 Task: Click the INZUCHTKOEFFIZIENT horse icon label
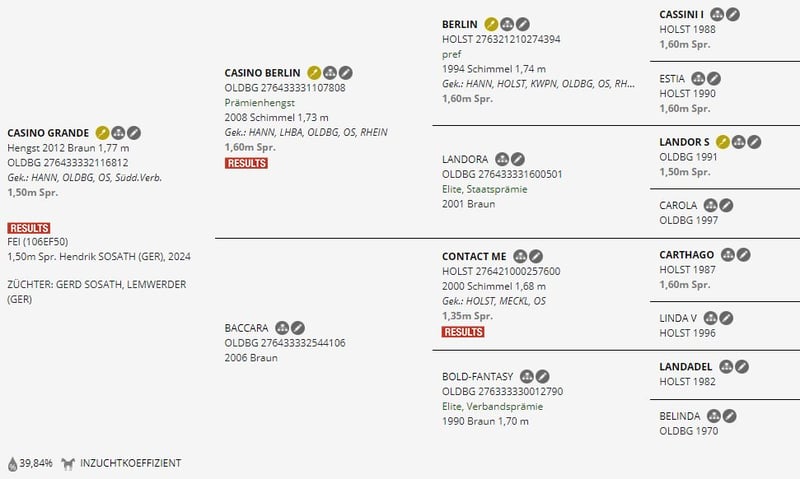pyautogui.click(x=121, y=463)
